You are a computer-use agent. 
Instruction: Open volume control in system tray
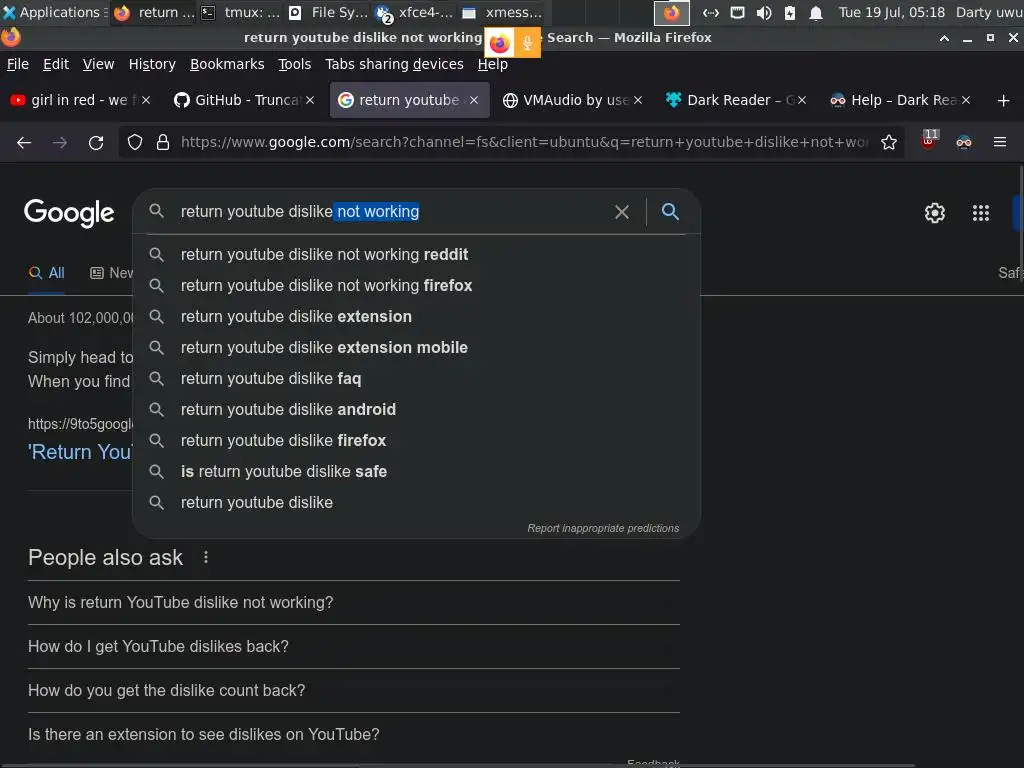tap(763, 13)
